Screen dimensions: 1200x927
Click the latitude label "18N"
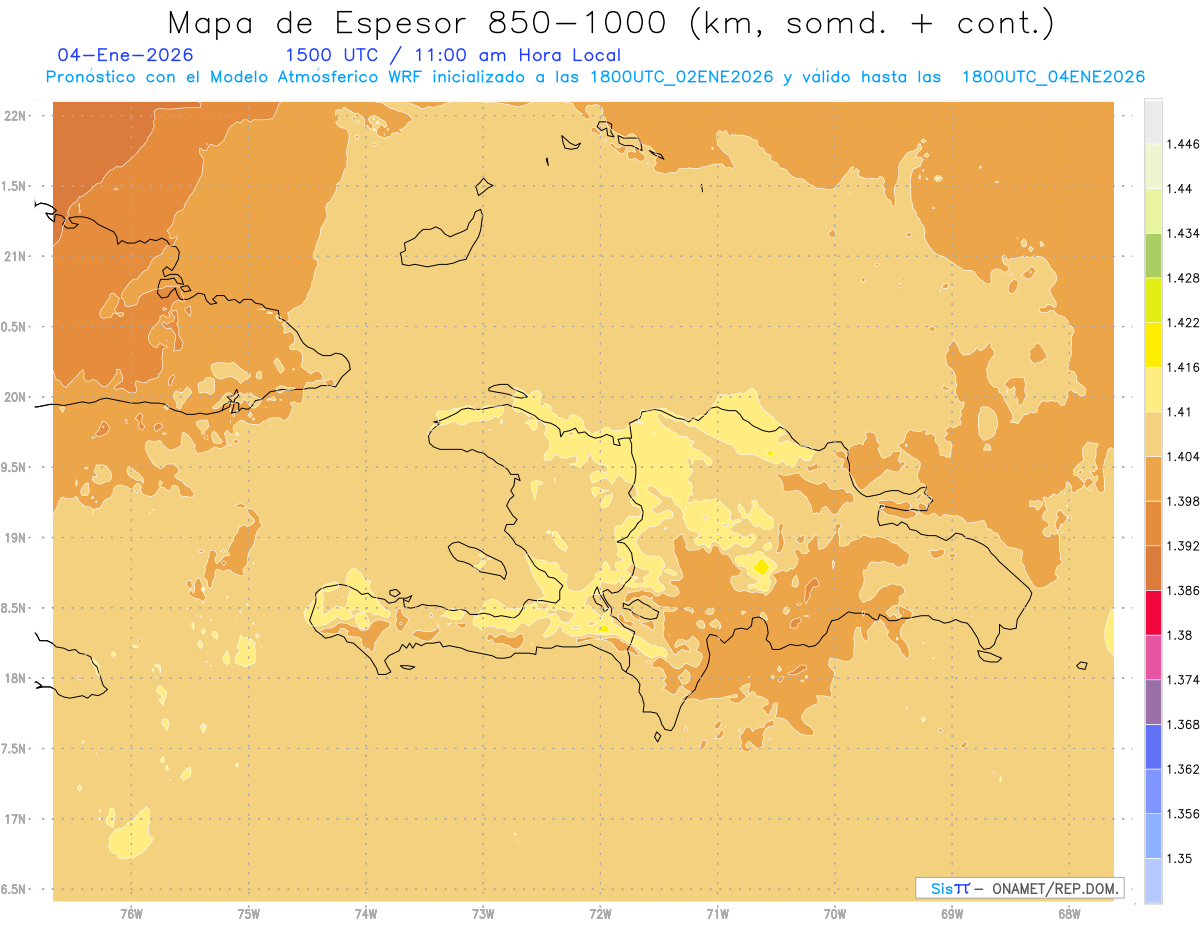pos(16,679)
